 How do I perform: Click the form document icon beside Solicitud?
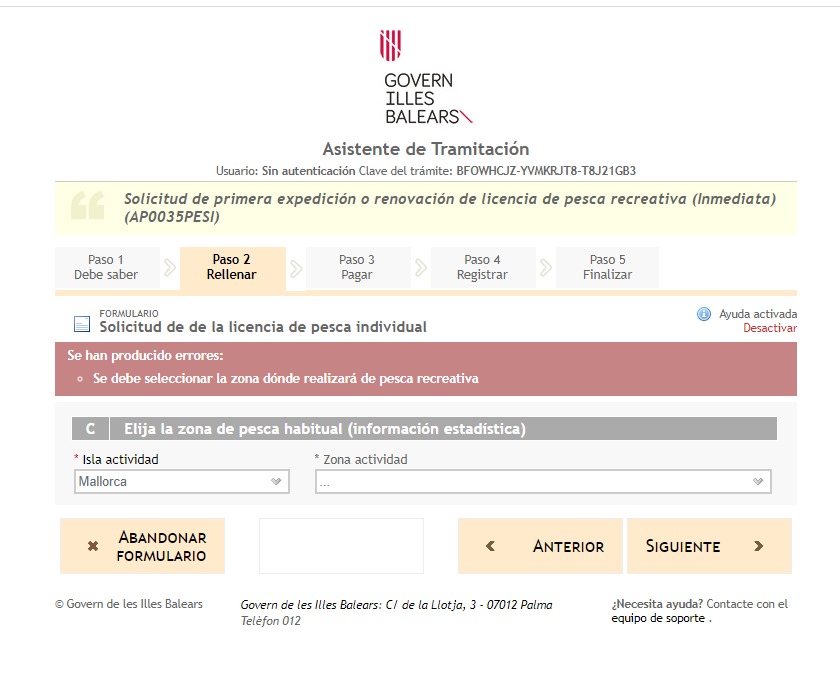pos(82,324)
